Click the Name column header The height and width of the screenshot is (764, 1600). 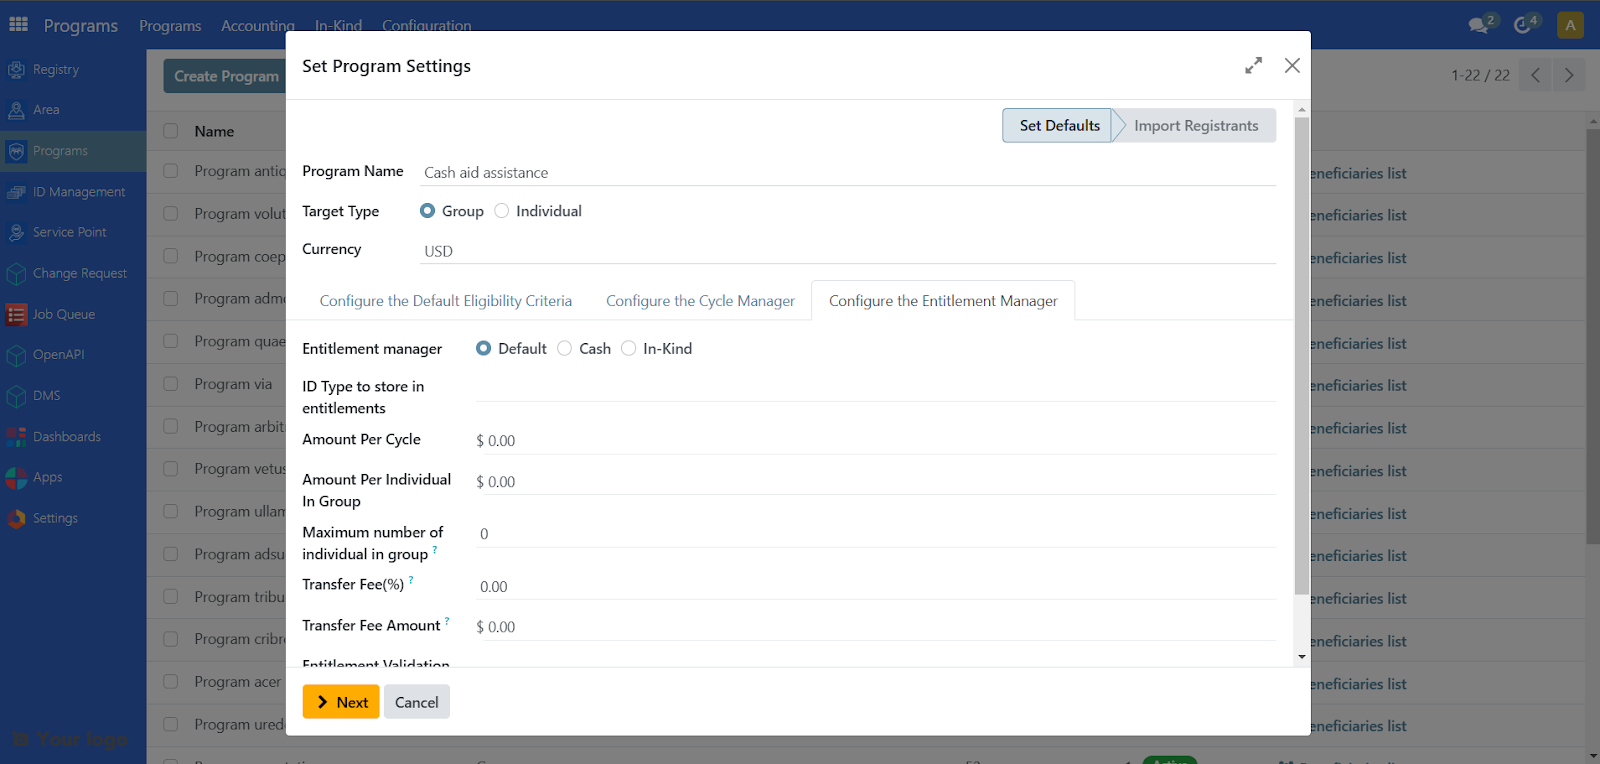coord(214,131)
